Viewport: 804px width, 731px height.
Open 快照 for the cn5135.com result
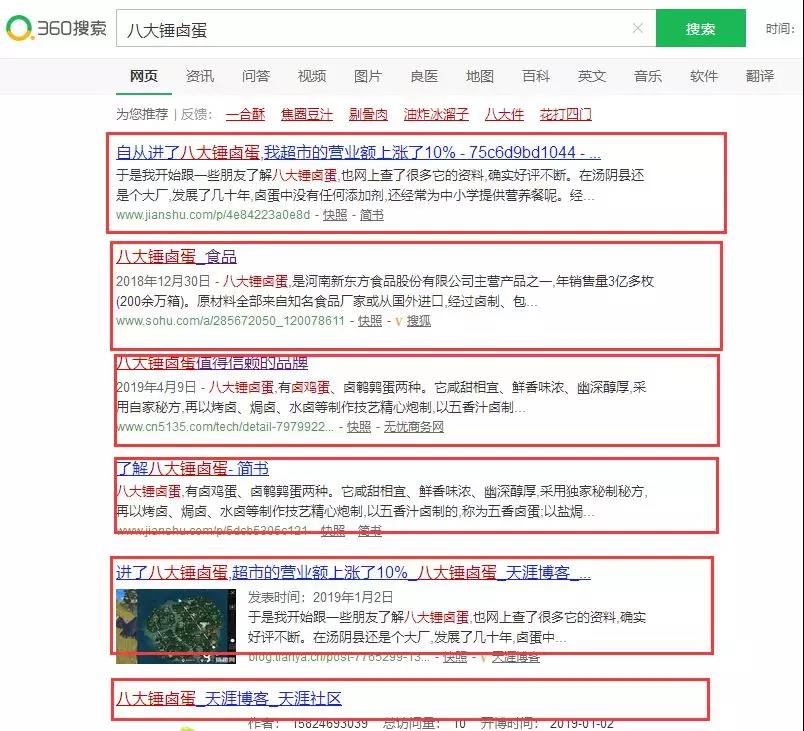(x=359, y=427)
